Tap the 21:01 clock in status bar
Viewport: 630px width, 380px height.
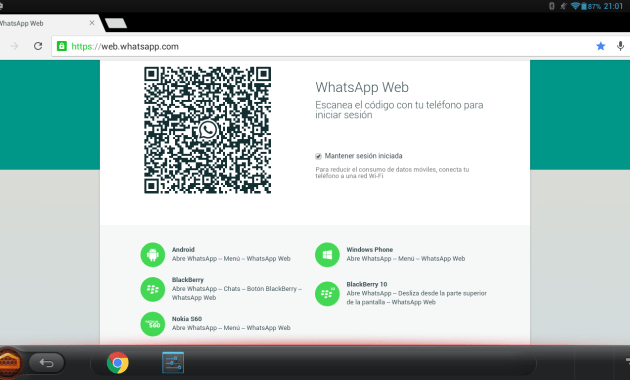pos(613,6)
